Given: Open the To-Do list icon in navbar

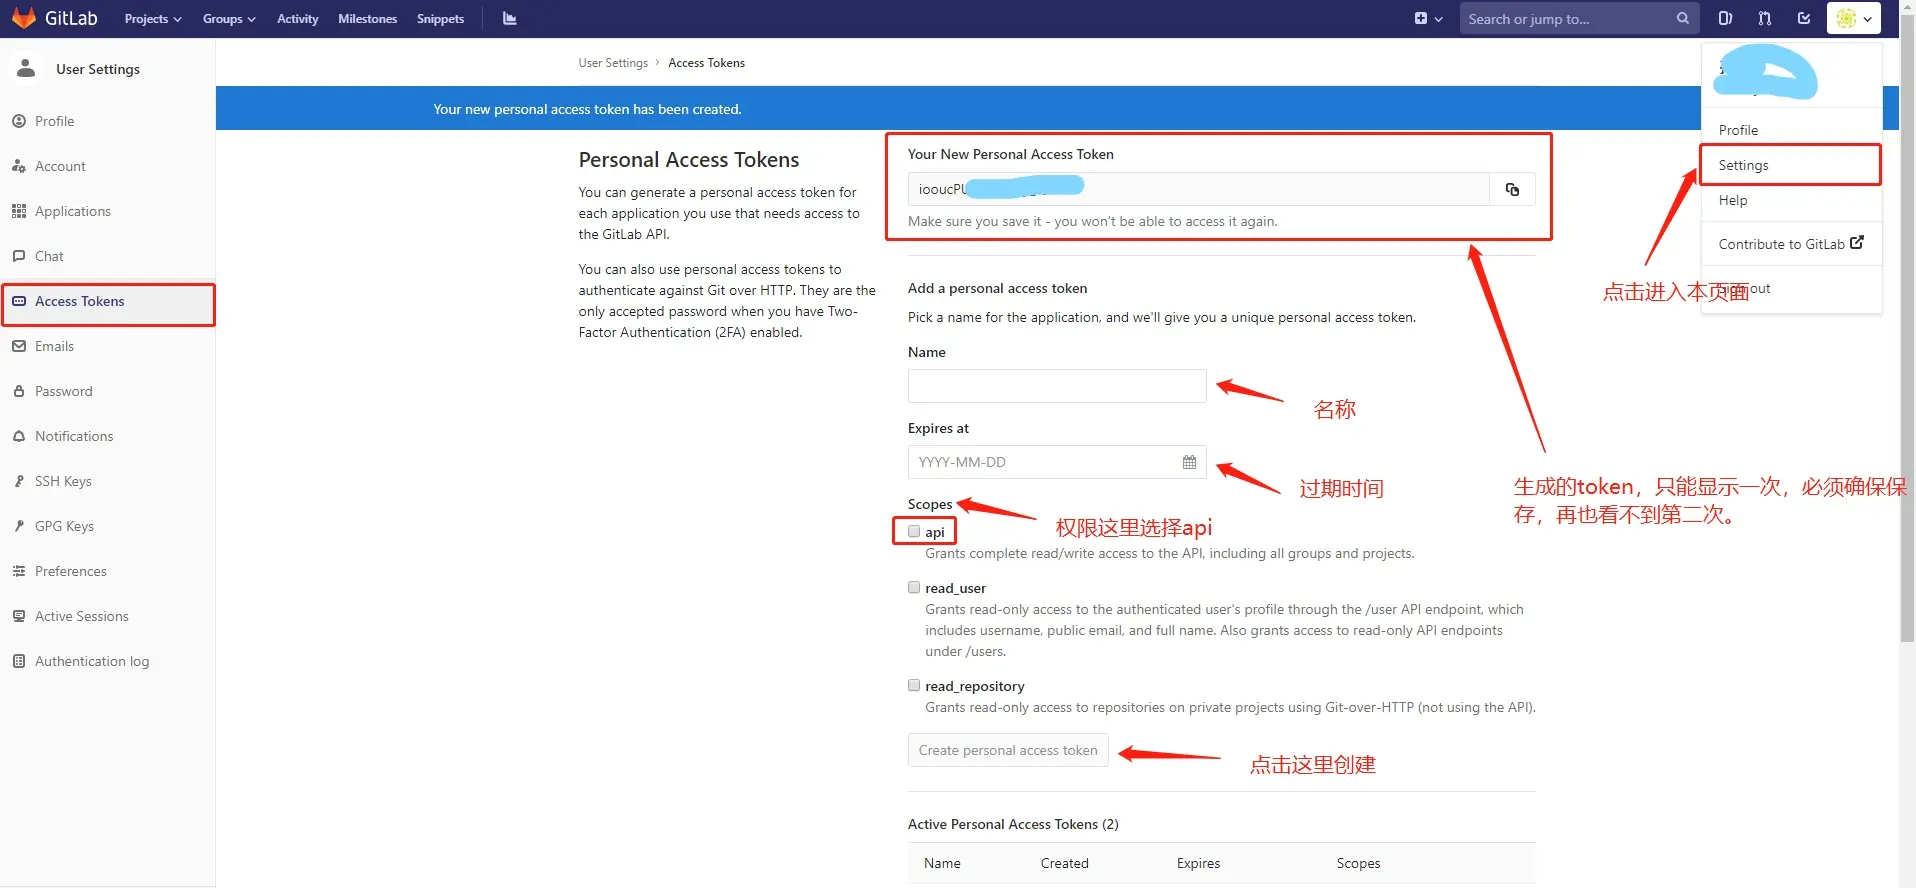Looking at the screenshot, I should click(x=1804, y=18).
